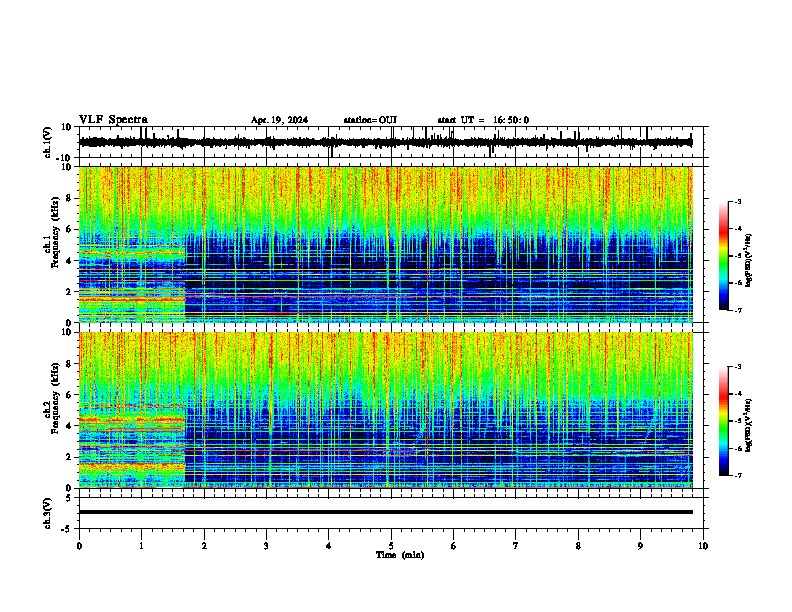Click the 'ch.1(V)' axis label
This screenshot has width=792, height=612.
48,142
